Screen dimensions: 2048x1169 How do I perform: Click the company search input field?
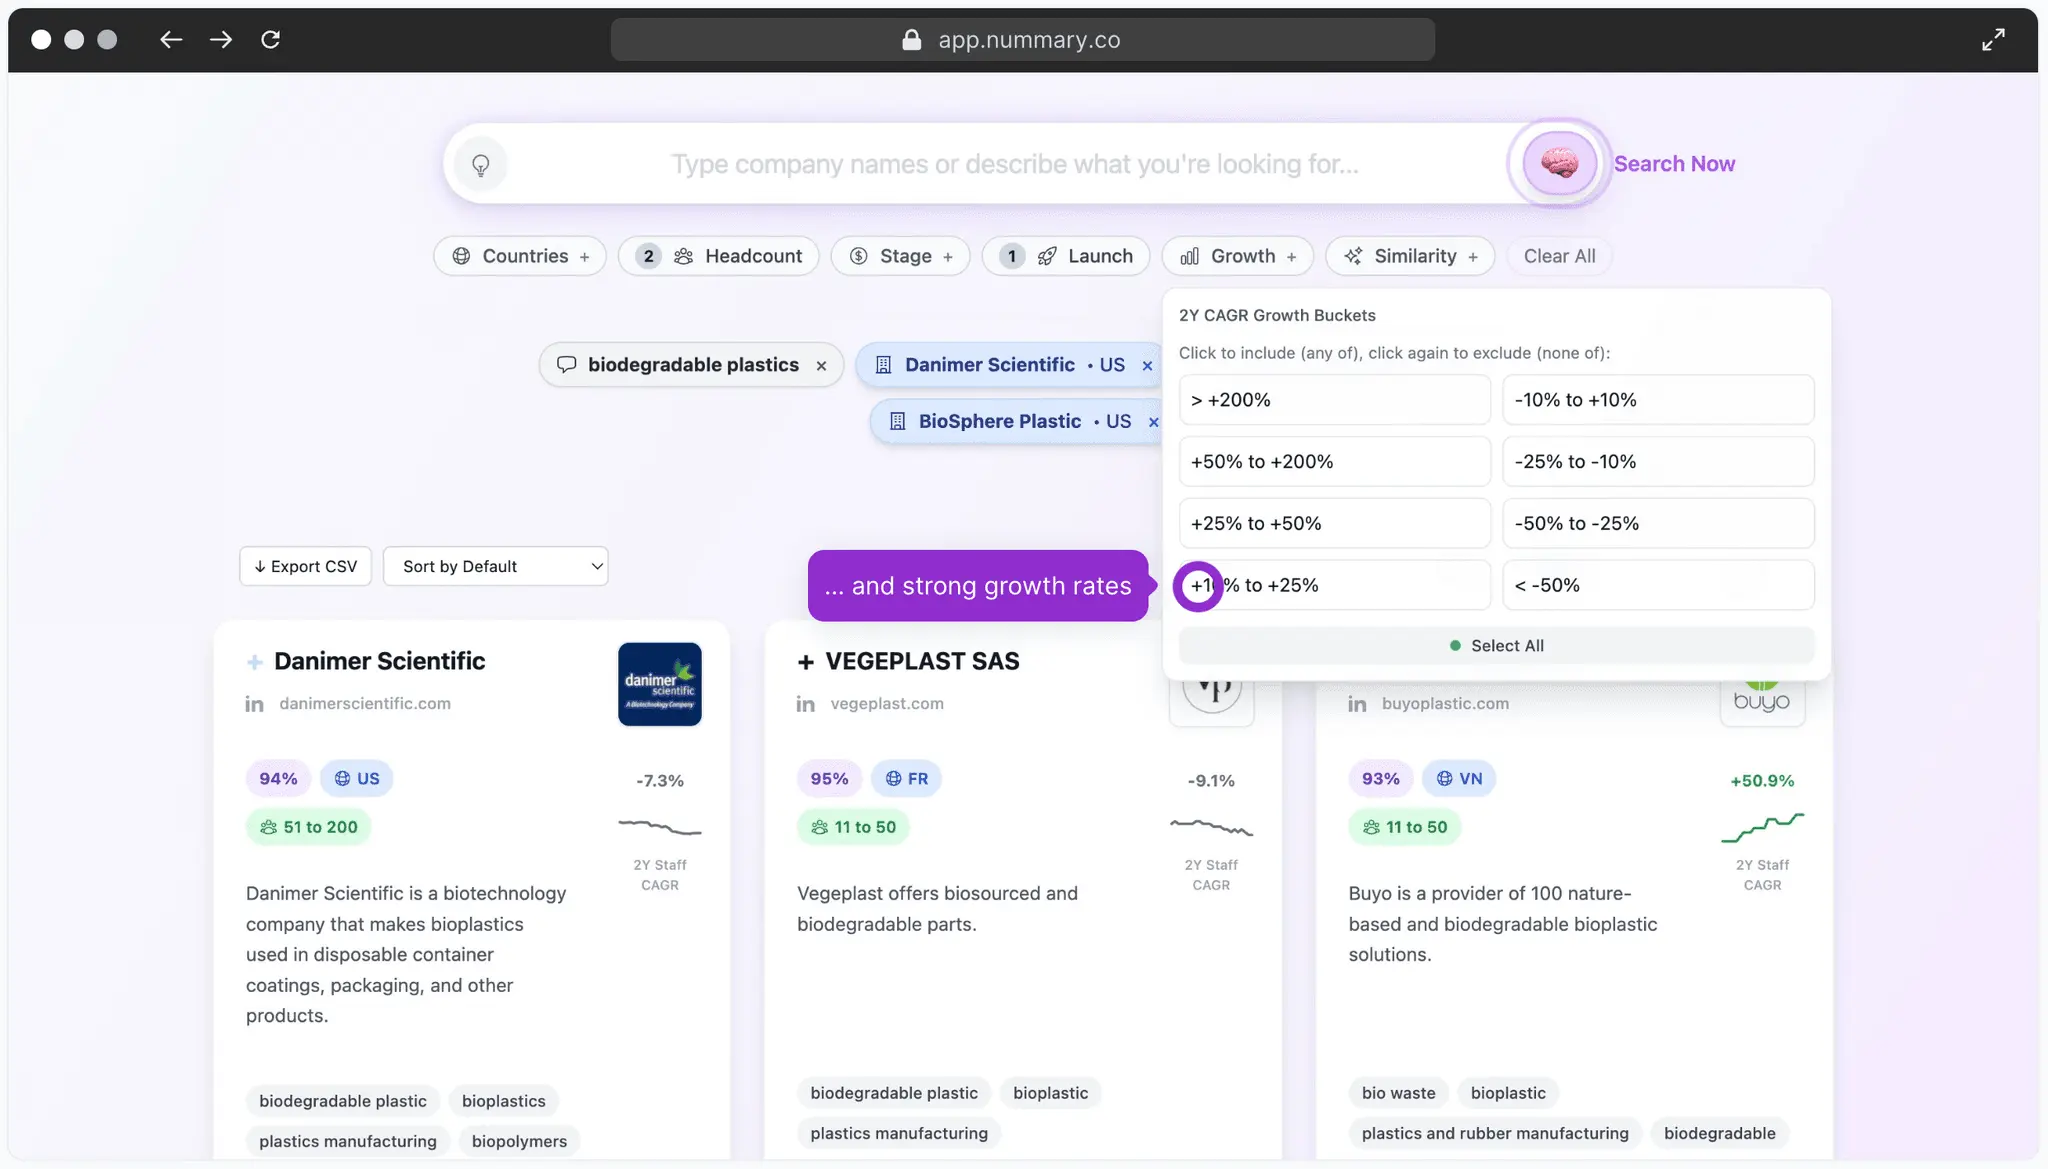pyautogui.click(x=1014, y=164)
